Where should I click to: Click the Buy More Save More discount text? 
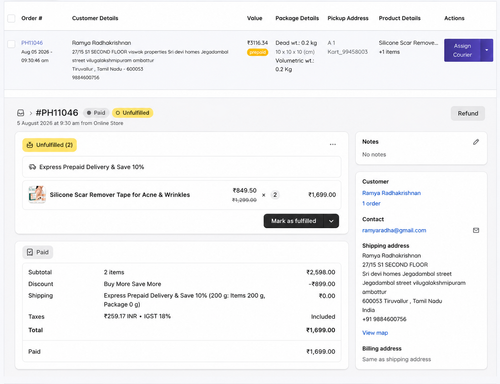click(x=132, y=284)
